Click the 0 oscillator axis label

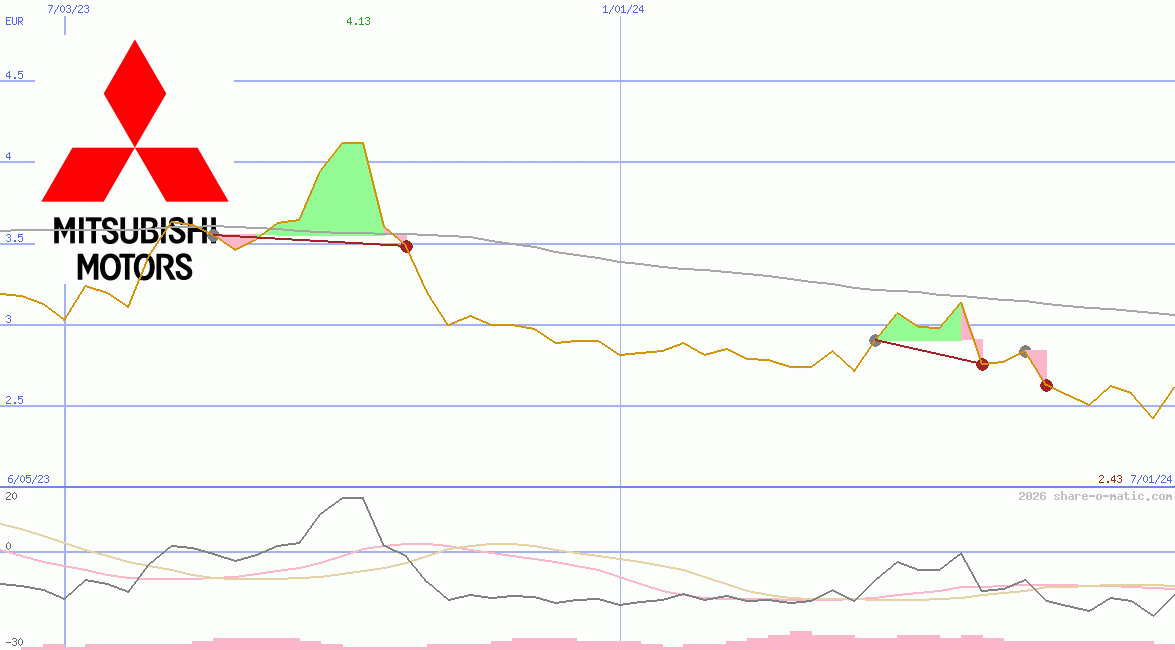(8, 547)
